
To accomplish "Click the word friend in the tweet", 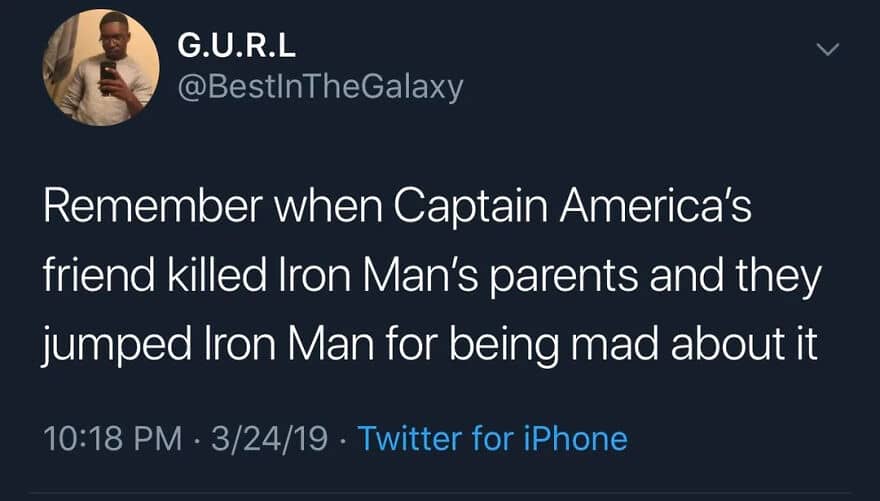I will 99,275.
